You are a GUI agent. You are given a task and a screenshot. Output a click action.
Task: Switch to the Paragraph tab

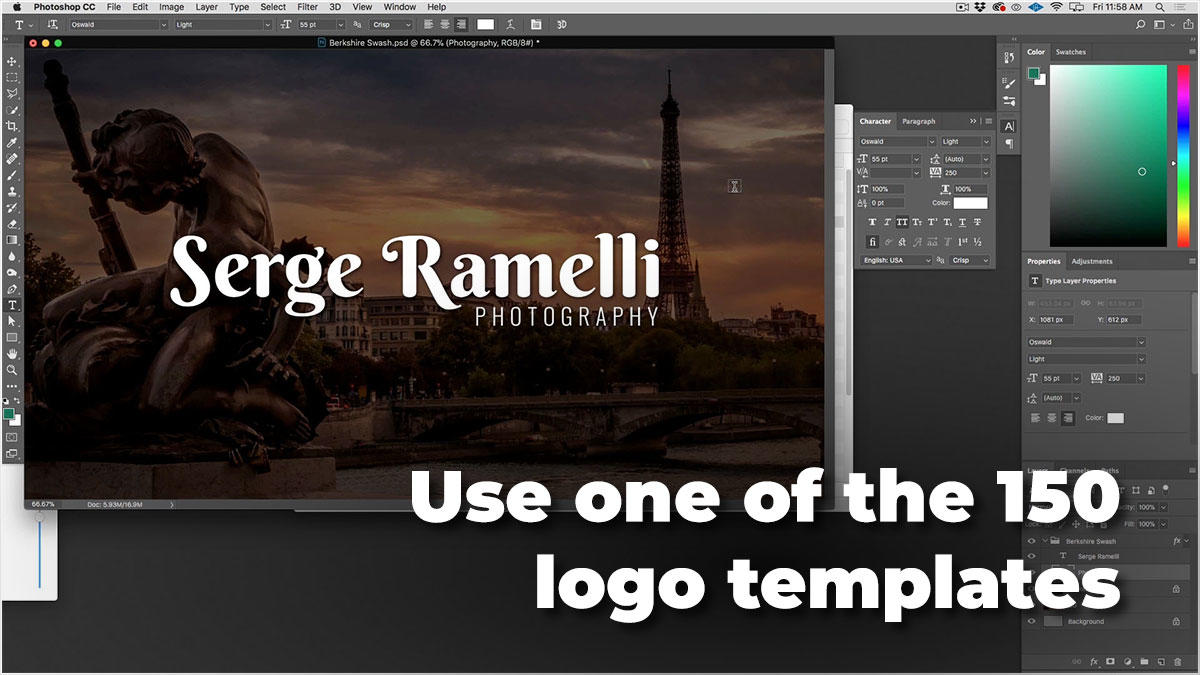tap(918, 121)
